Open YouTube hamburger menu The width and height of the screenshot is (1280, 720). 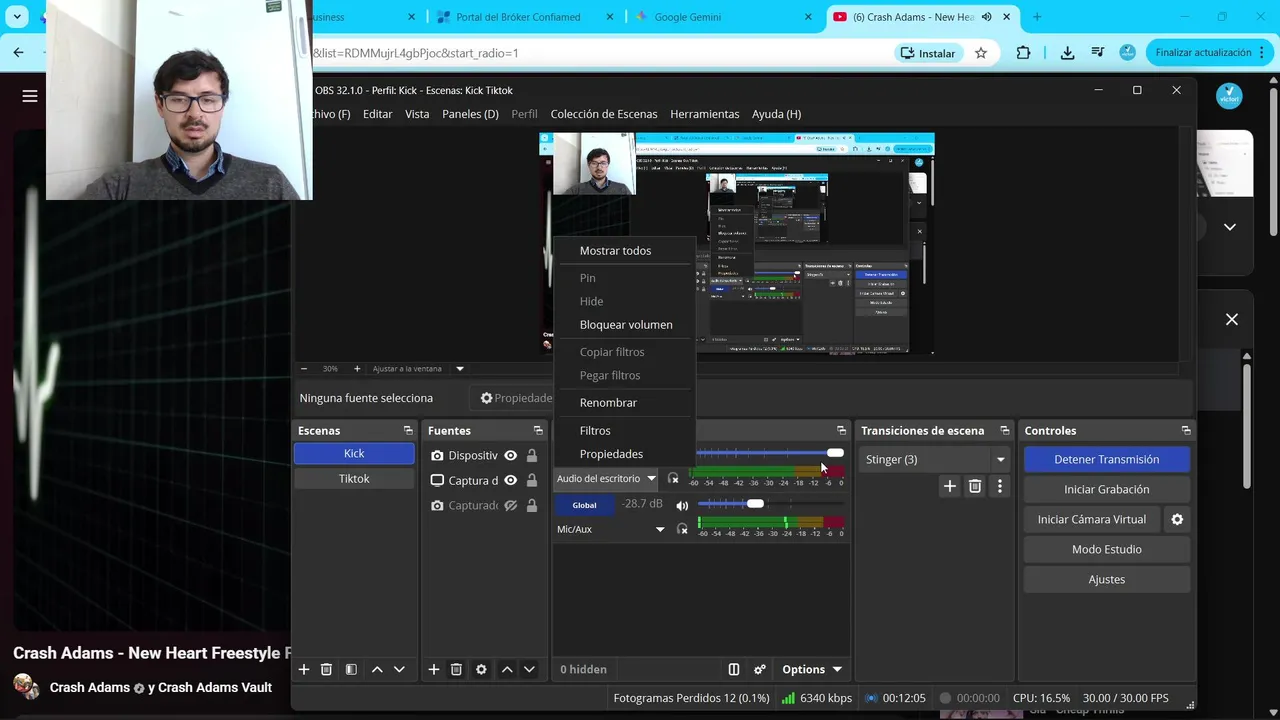tap(30, 96)
